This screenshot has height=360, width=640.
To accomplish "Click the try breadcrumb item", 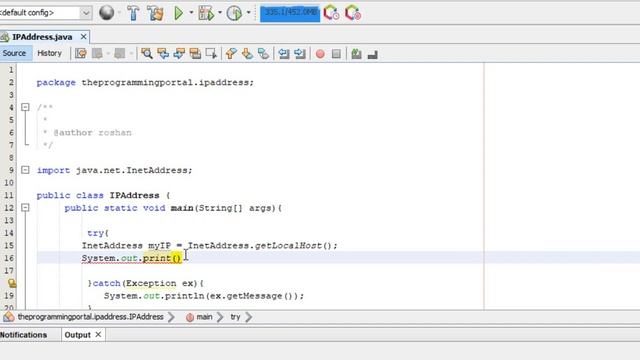I will [235, 317].
